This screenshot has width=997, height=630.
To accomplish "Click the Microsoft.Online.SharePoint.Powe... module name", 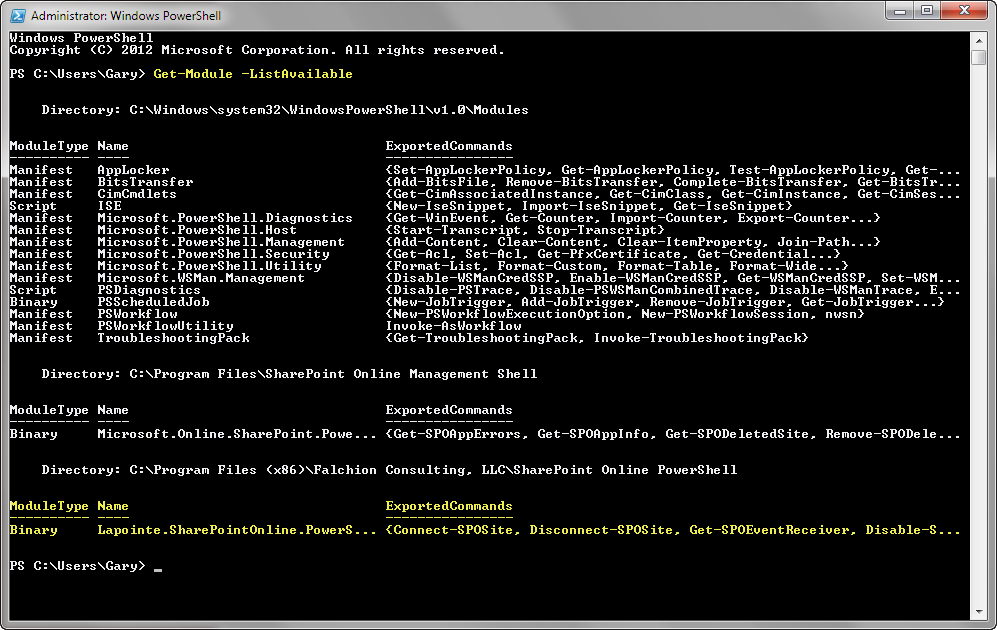I will click(237, 434).
